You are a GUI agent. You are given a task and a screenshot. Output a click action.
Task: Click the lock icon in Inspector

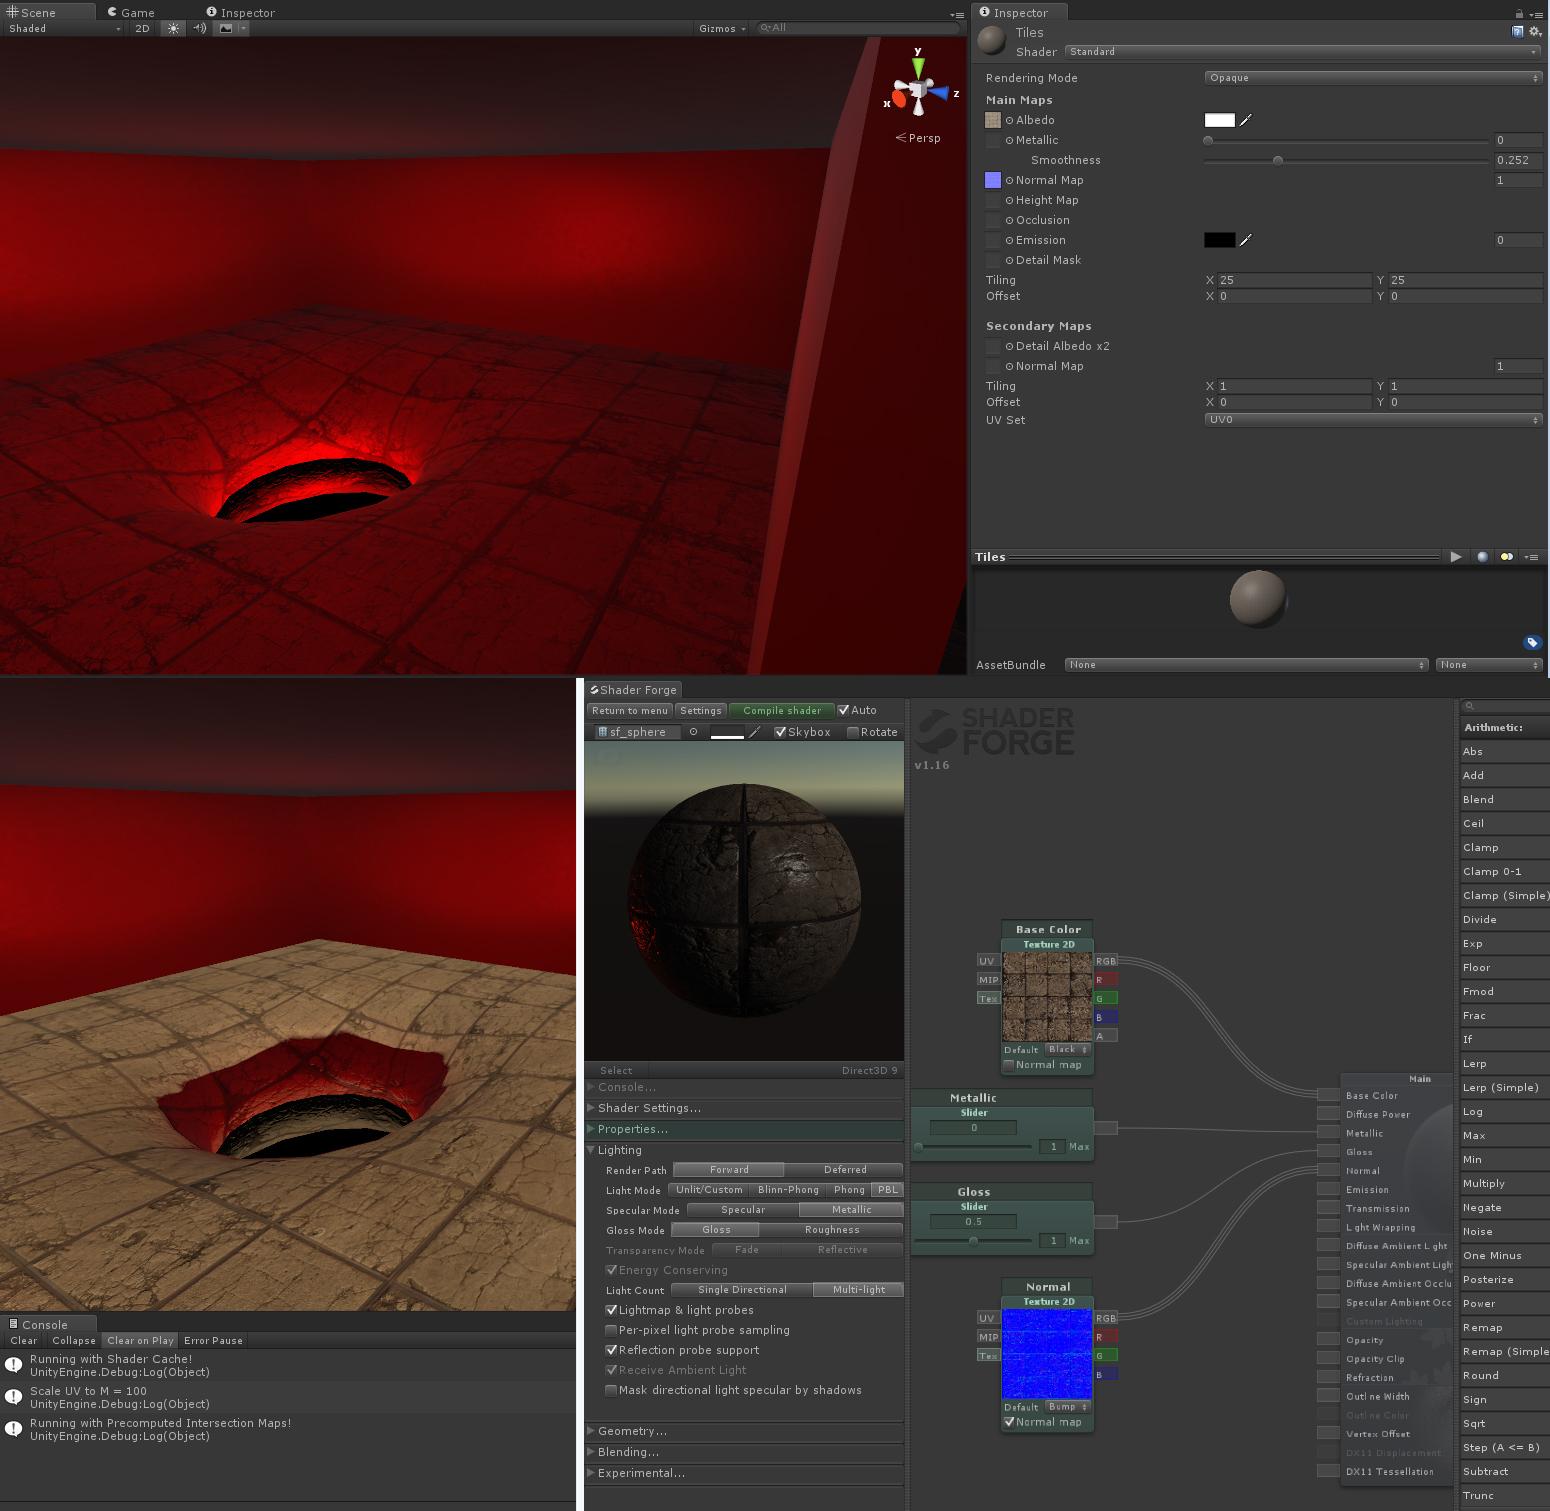pyautogui.click(x=1519, y=13)
